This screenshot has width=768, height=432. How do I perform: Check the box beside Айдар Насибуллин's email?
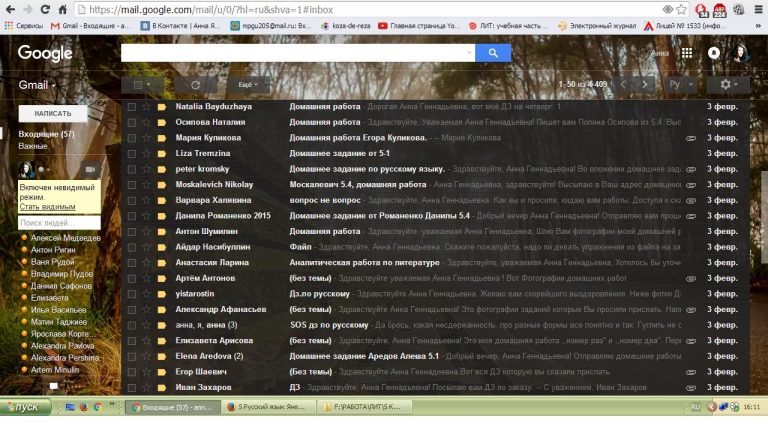pos(131,246)
